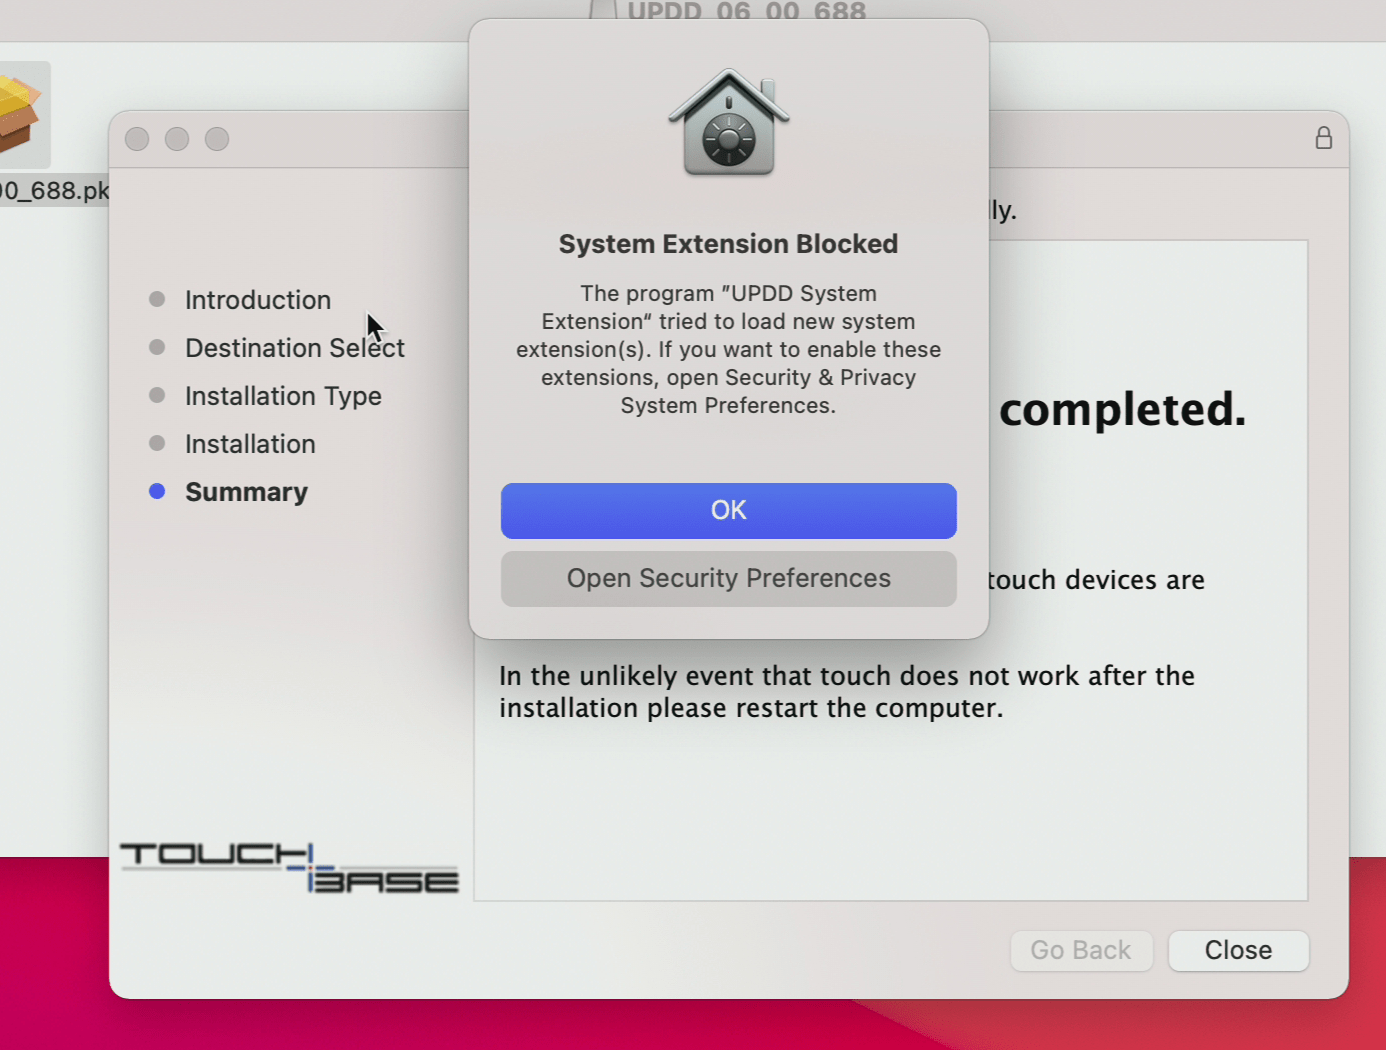Image resolution: width=1386 pixels, height=1050 pixels.
Task: Click the UPDD_06_00_688 title text
Action: point(745,12)
